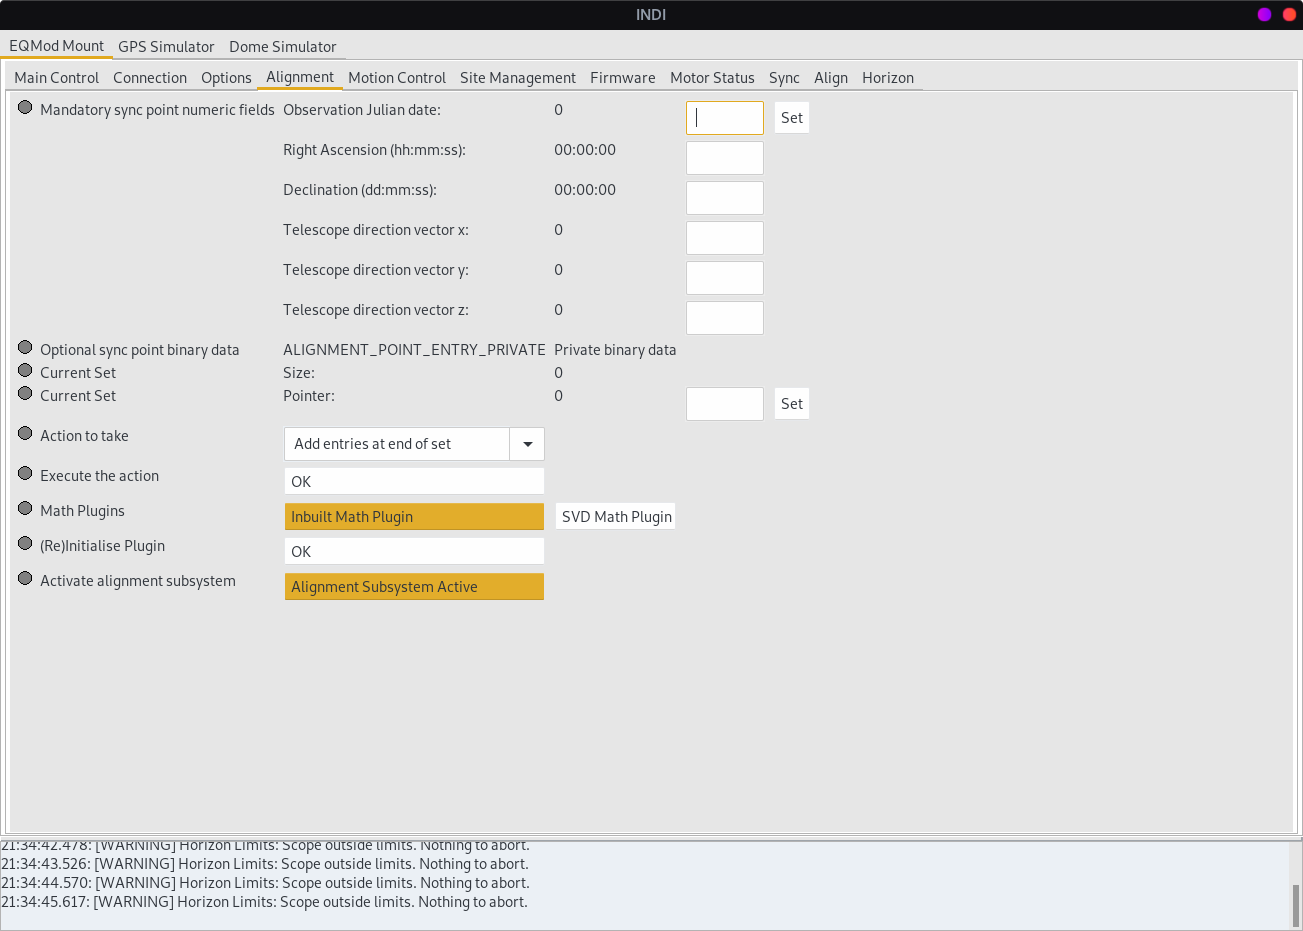Click the Declination (dd:mm:ss) label
Image resolution: width=1303 pixels, height=931 pixels.
point(360,190)
